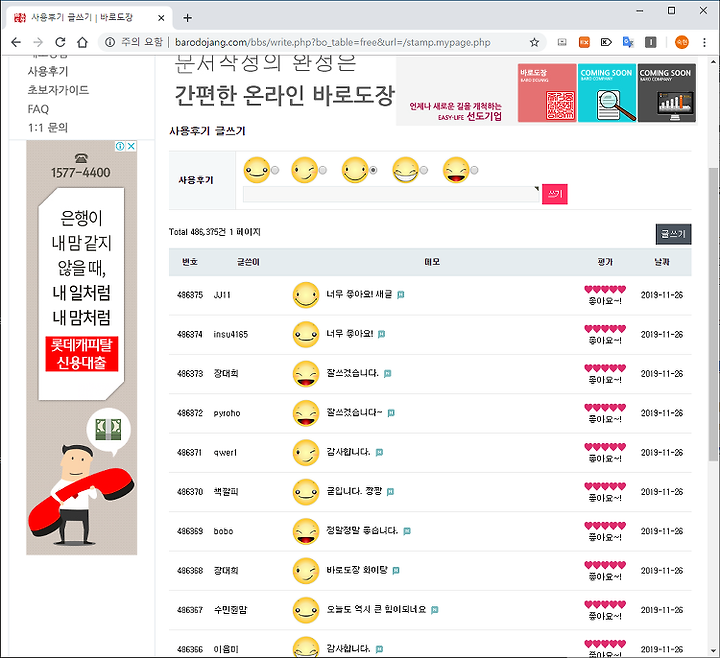Click post number 486375
This screenshot has width=720, height=658.
[x=190, y=295]
